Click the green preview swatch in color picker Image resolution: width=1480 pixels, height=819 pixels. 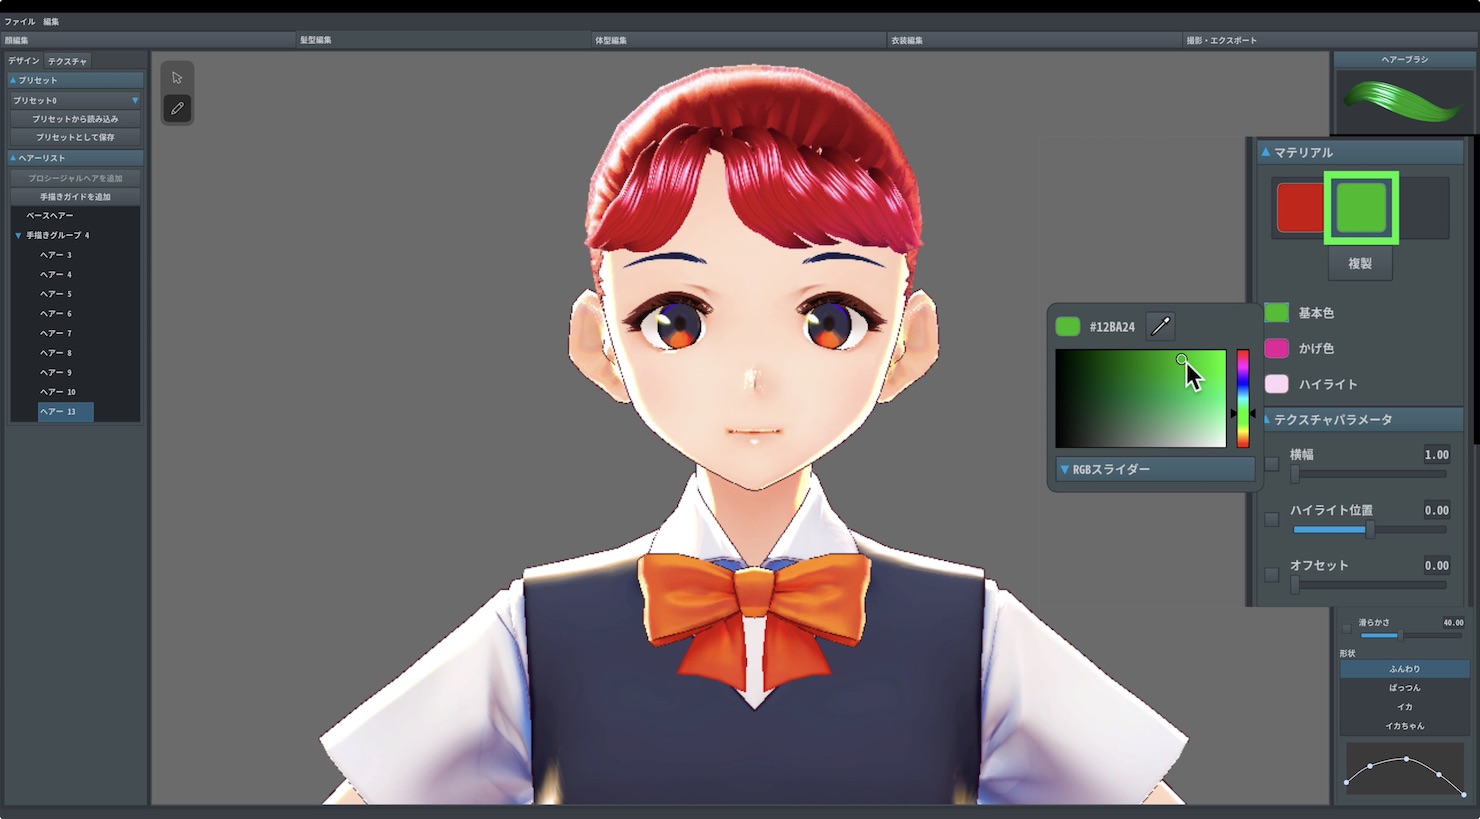coord(1068,326)
